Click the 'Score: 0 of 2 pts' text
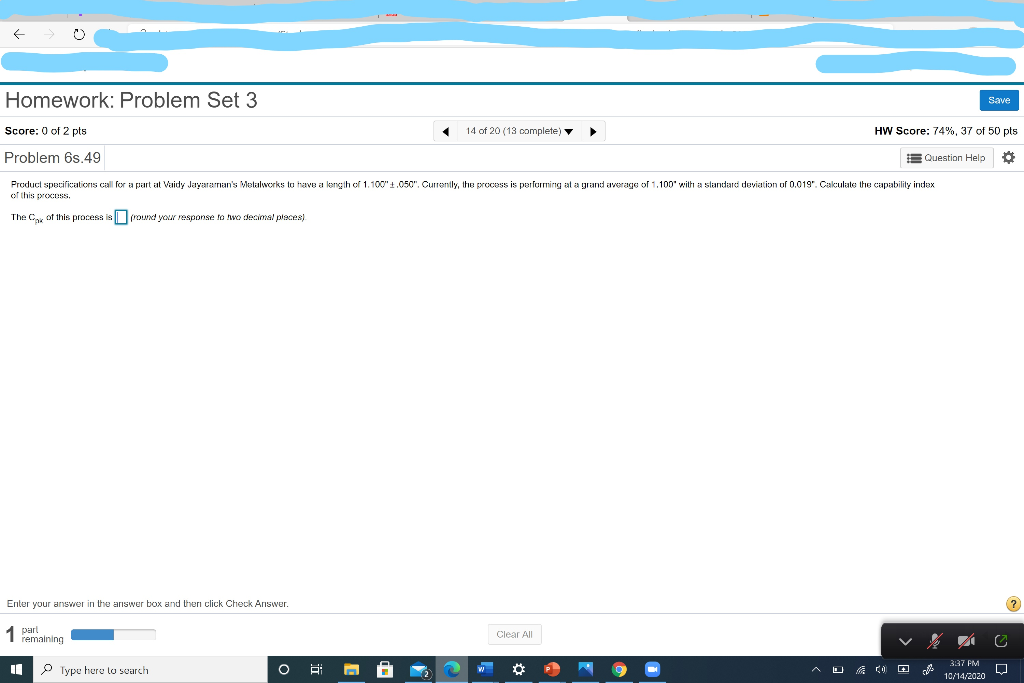The height and width of the screenshot is (683, 1024). pyautogui.click(x=46, y=131)
